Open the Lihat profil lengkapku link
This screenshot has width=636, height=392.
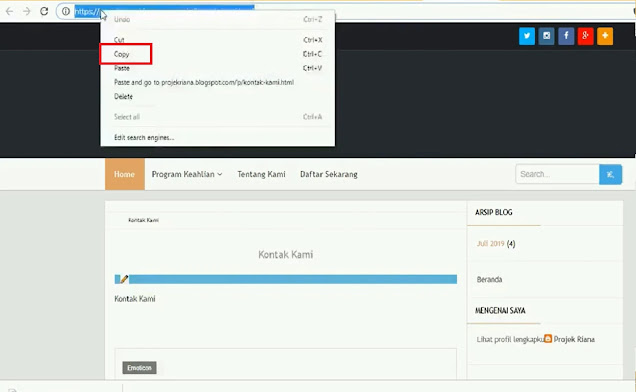[510, 339]
